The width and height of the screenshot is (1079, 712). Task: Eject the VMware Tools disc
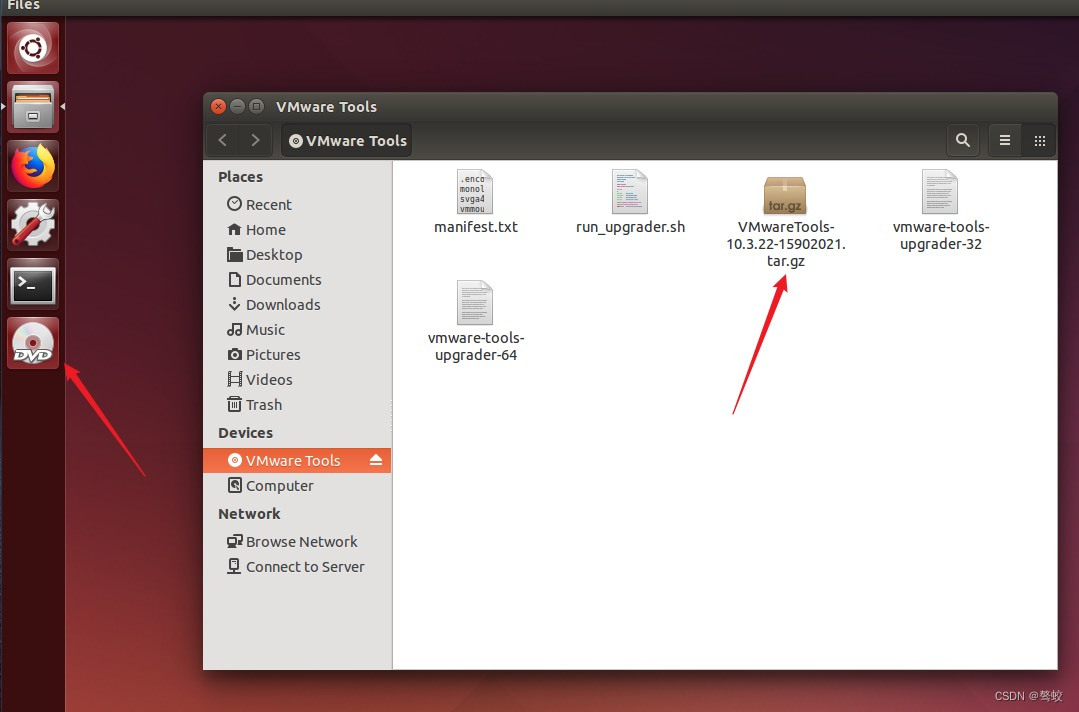pos(376,460)
